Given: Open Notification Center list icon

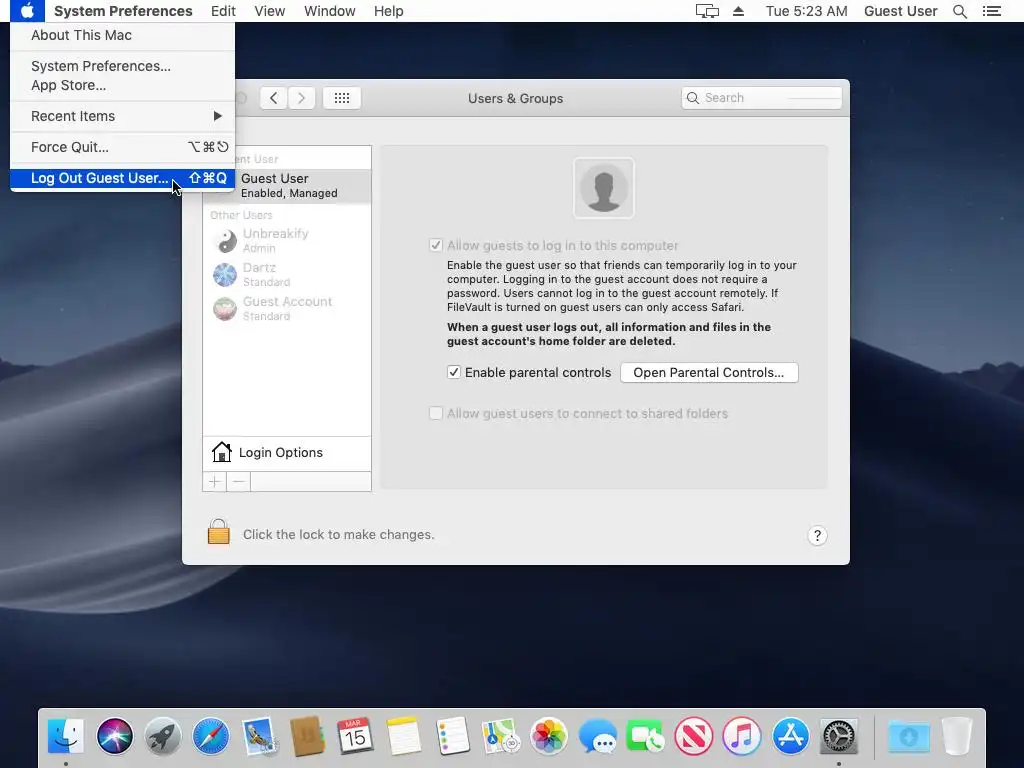Looking at the screenshot, I should click(x=991, y=11).
